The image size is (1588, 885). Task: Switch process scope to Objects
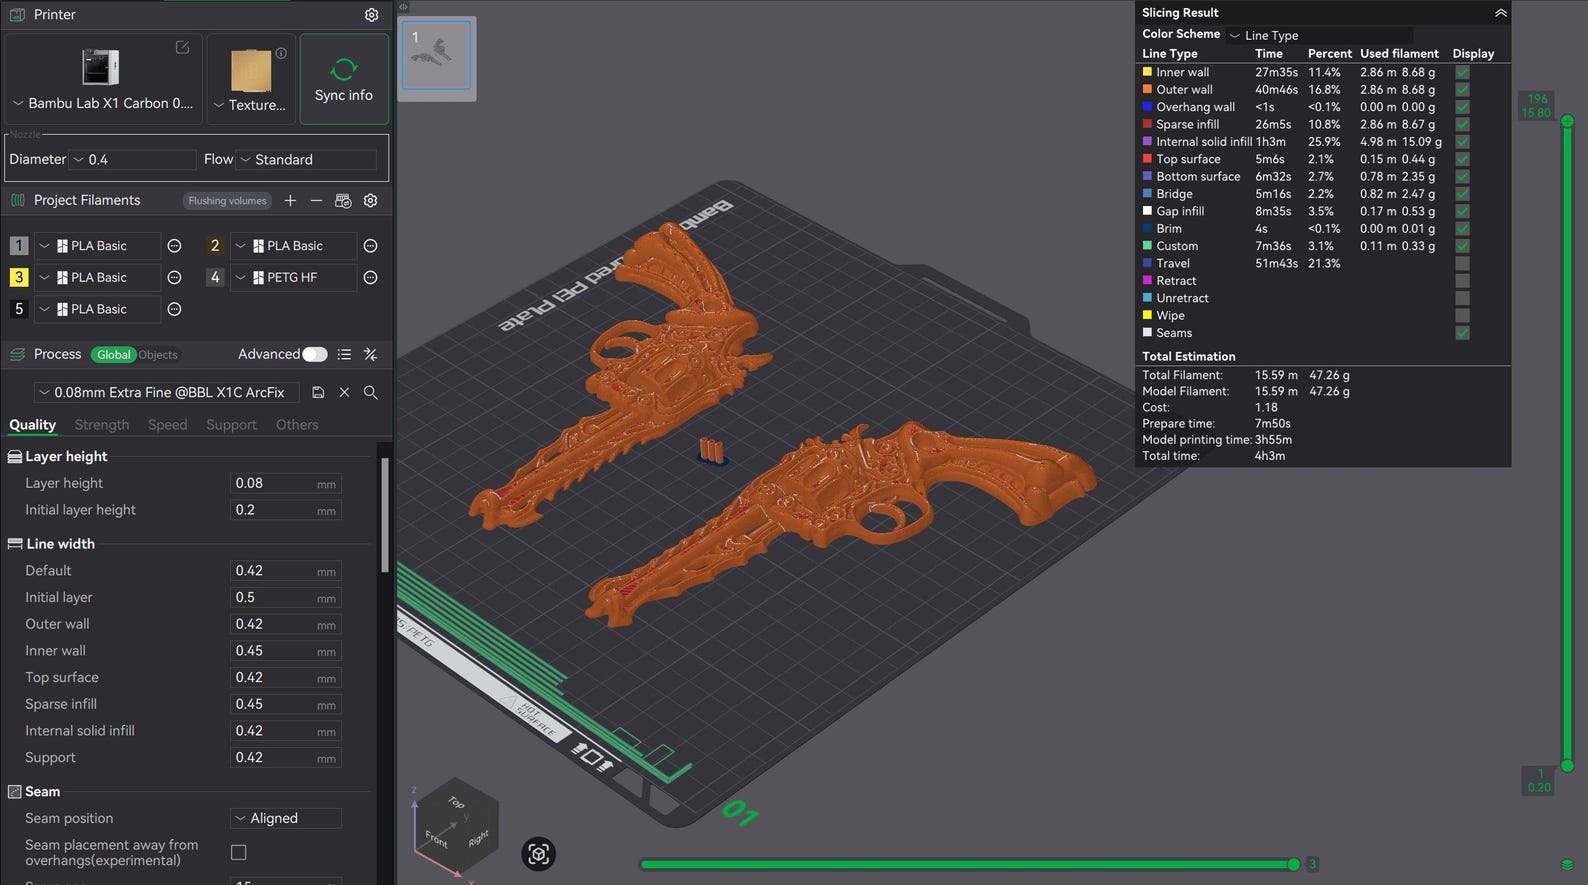pyautogui.click(x=158, y=355)
